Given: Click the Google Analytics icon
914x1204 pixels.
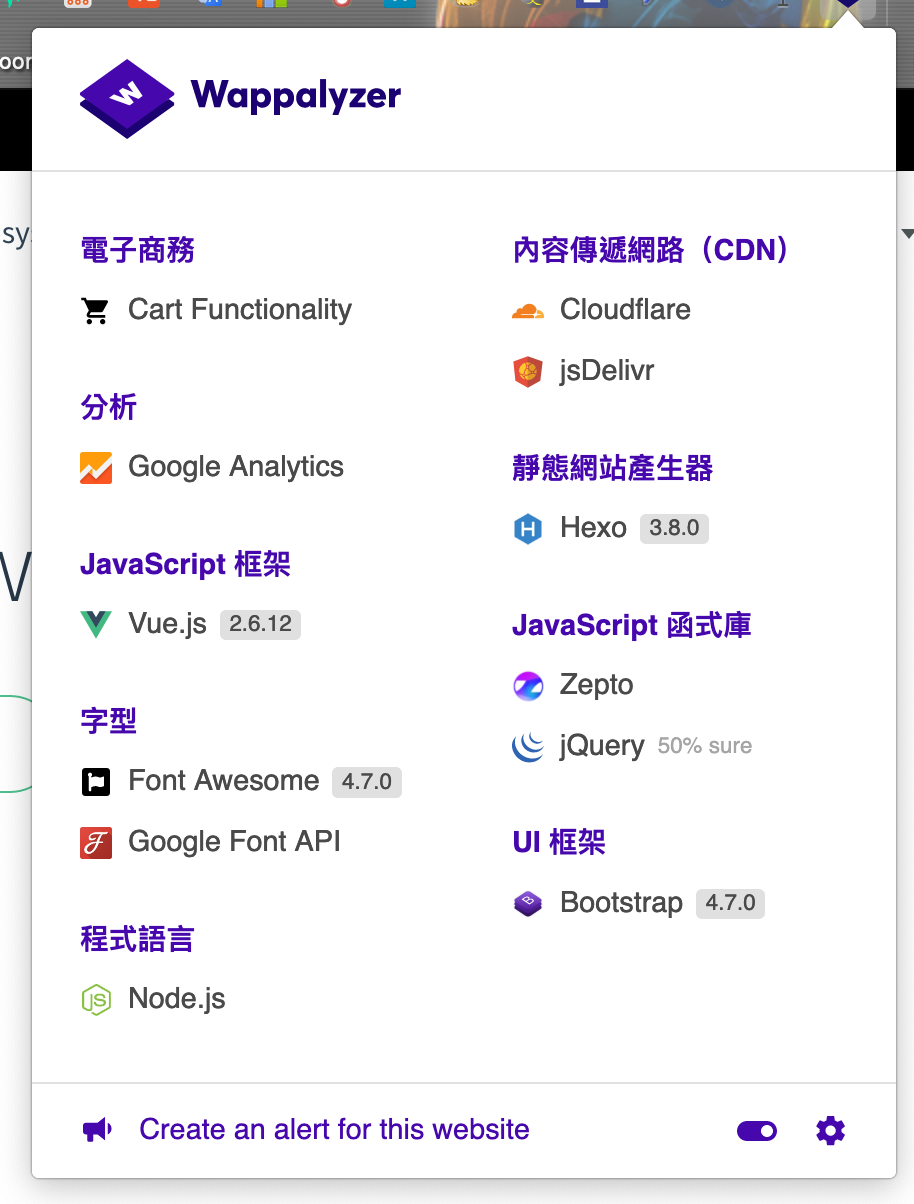Looking at the screenshot, I should [96, 467].
